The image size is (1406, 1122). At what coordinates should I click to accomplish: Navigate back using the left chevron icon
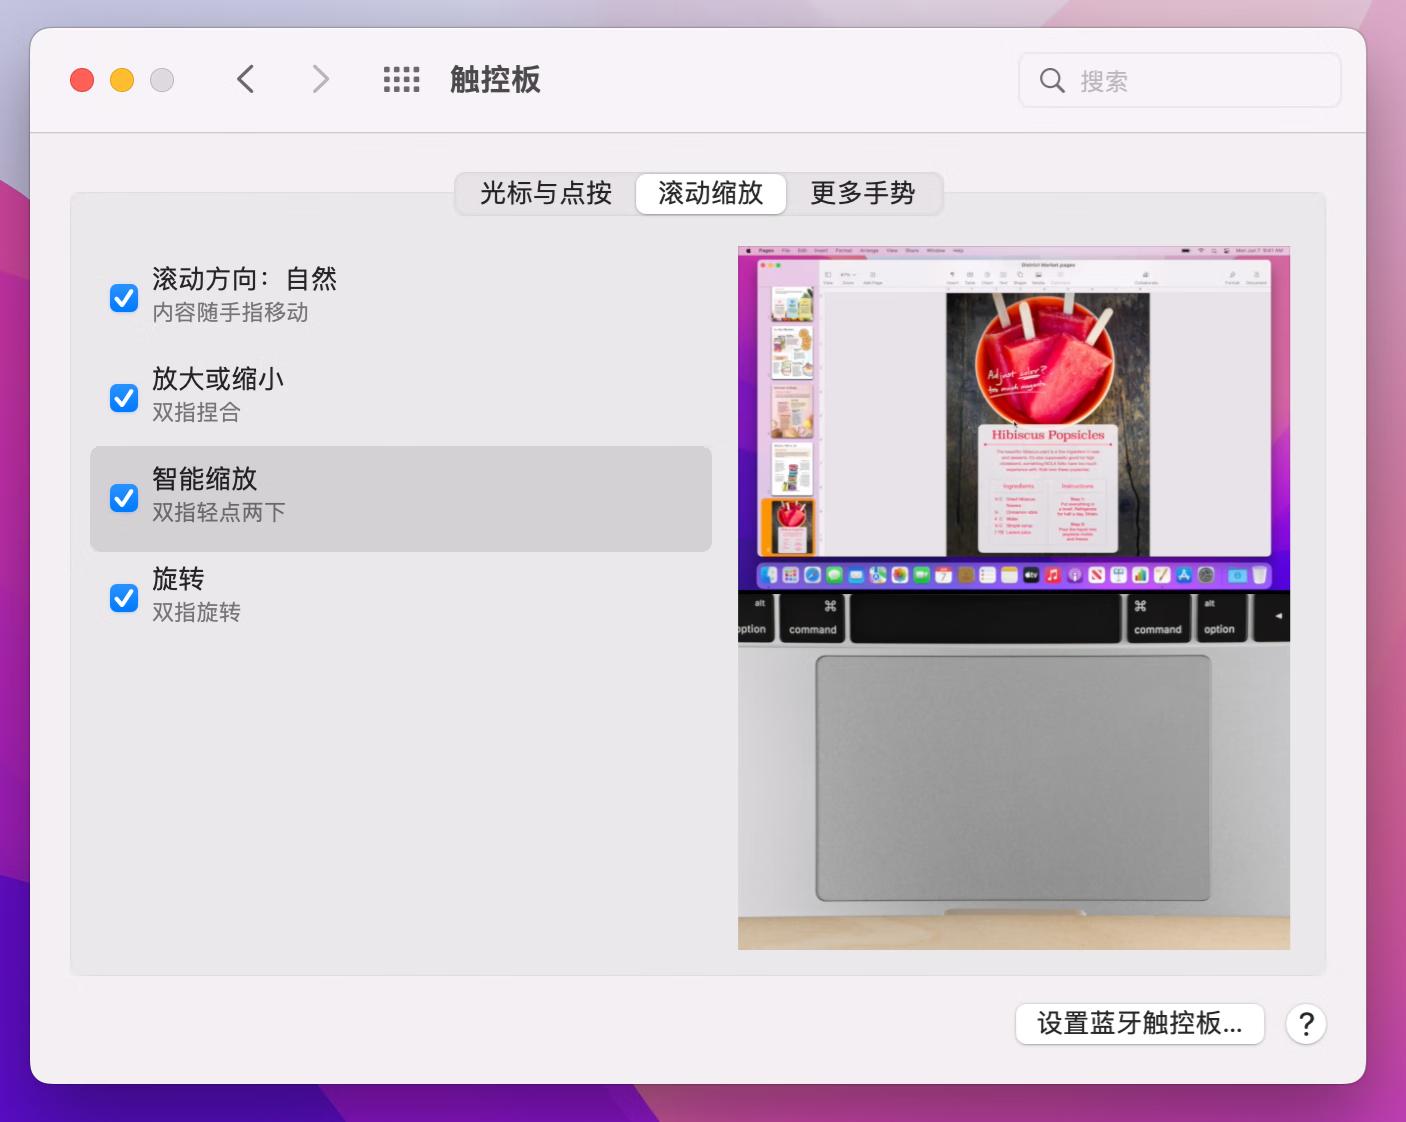[246, 79]
